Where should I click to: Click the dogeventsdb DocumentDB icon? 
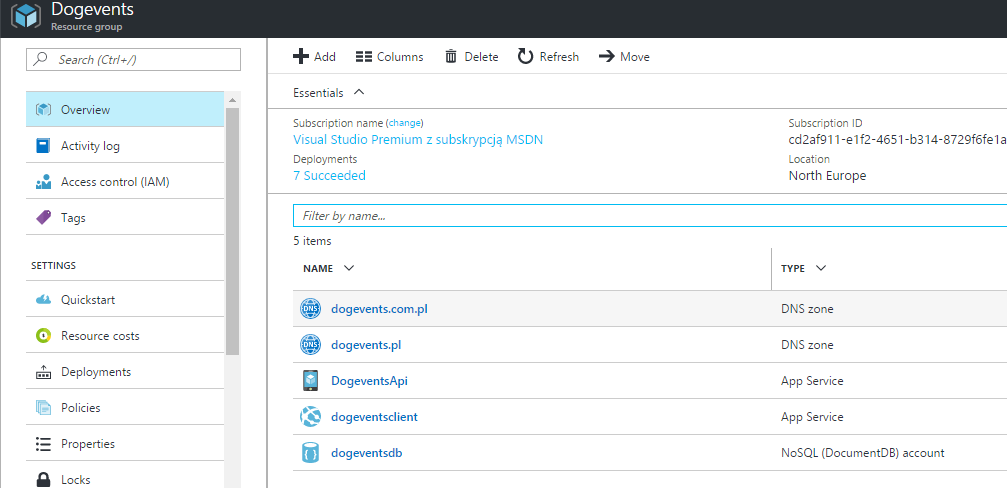click(310, 453)
